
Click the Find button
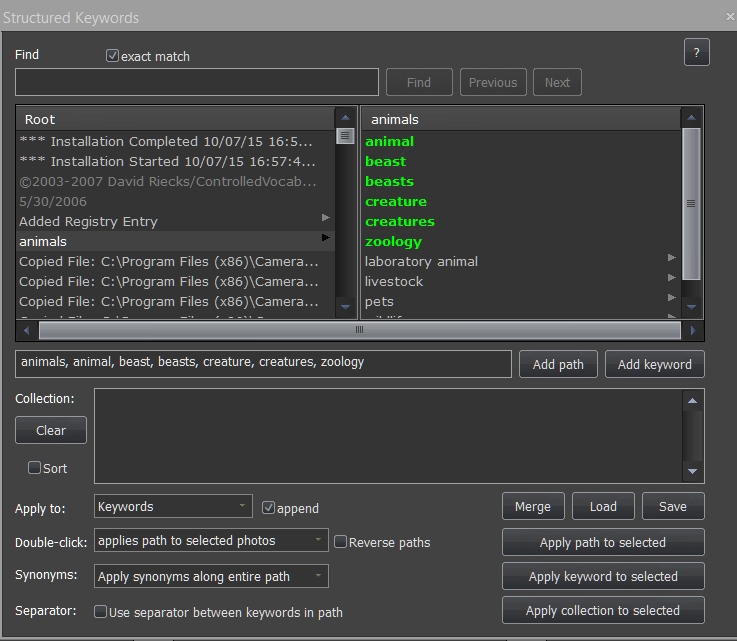coord(419,82)
